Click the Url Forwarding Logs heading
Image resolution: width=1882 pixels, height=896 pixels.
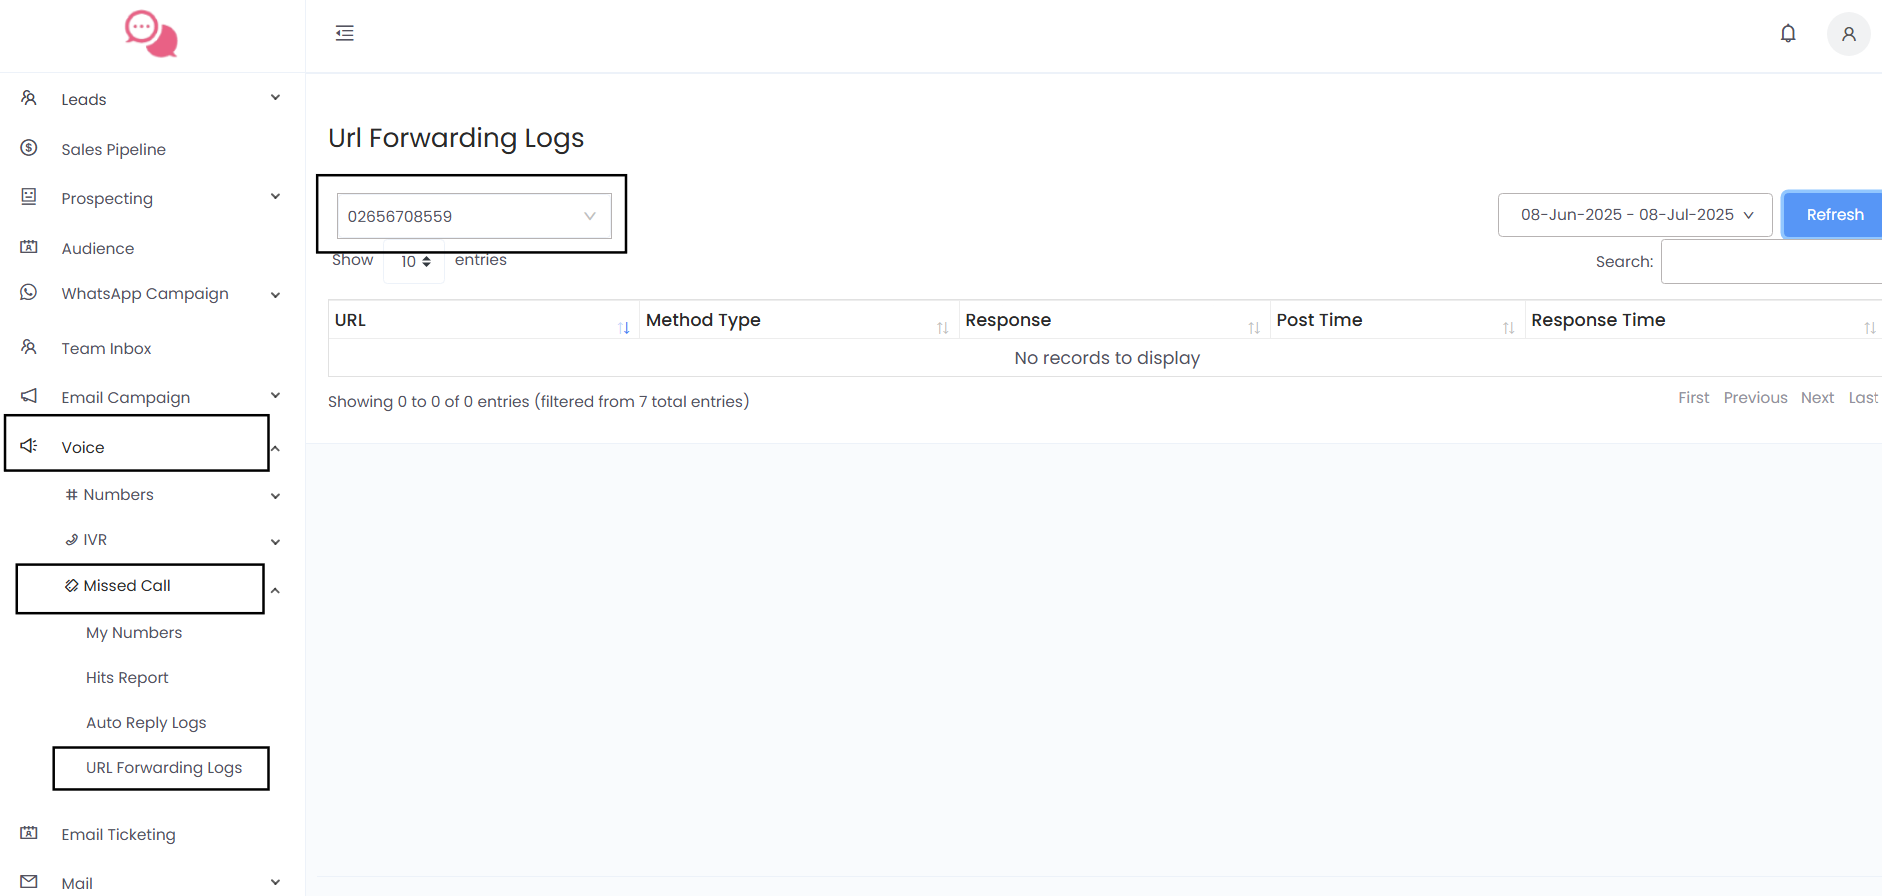tap(456, 138)
